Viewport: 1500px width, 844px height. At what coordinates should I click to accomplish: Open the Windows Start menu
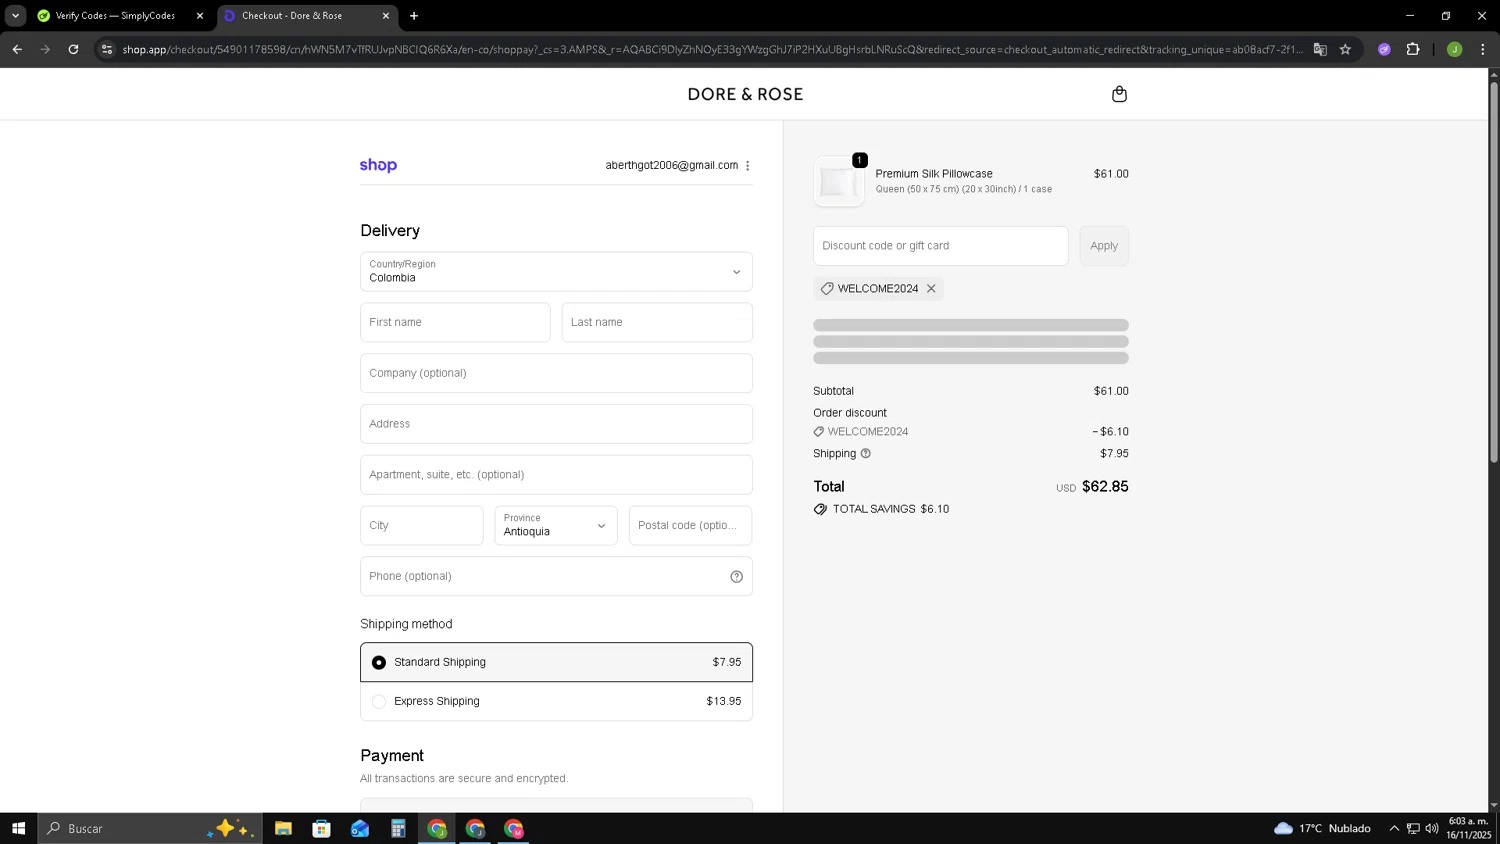point(18,828)
